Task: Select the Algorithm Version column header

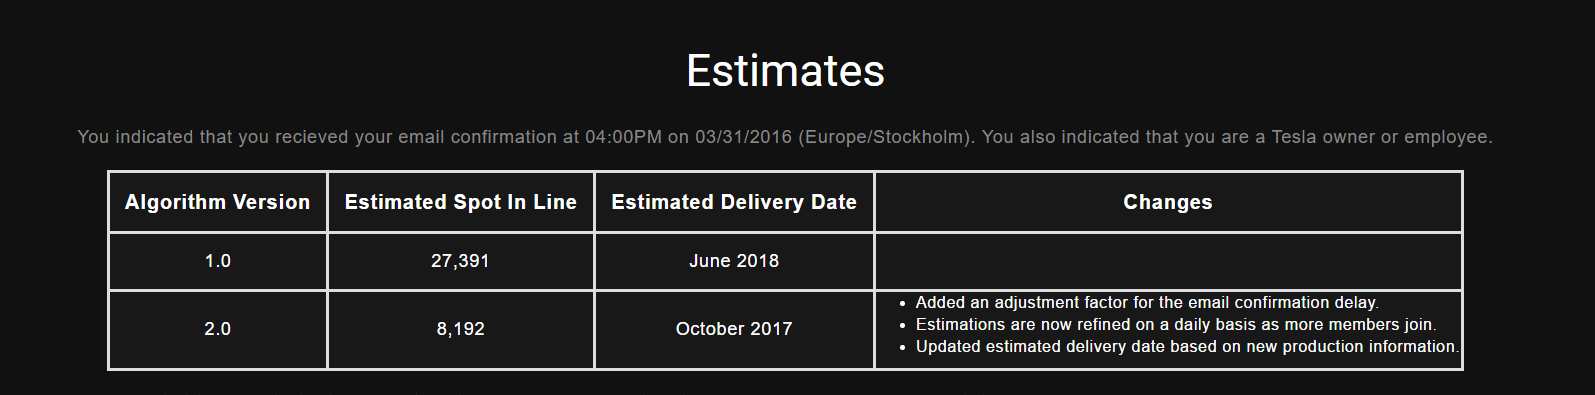Action: [218, 202]
